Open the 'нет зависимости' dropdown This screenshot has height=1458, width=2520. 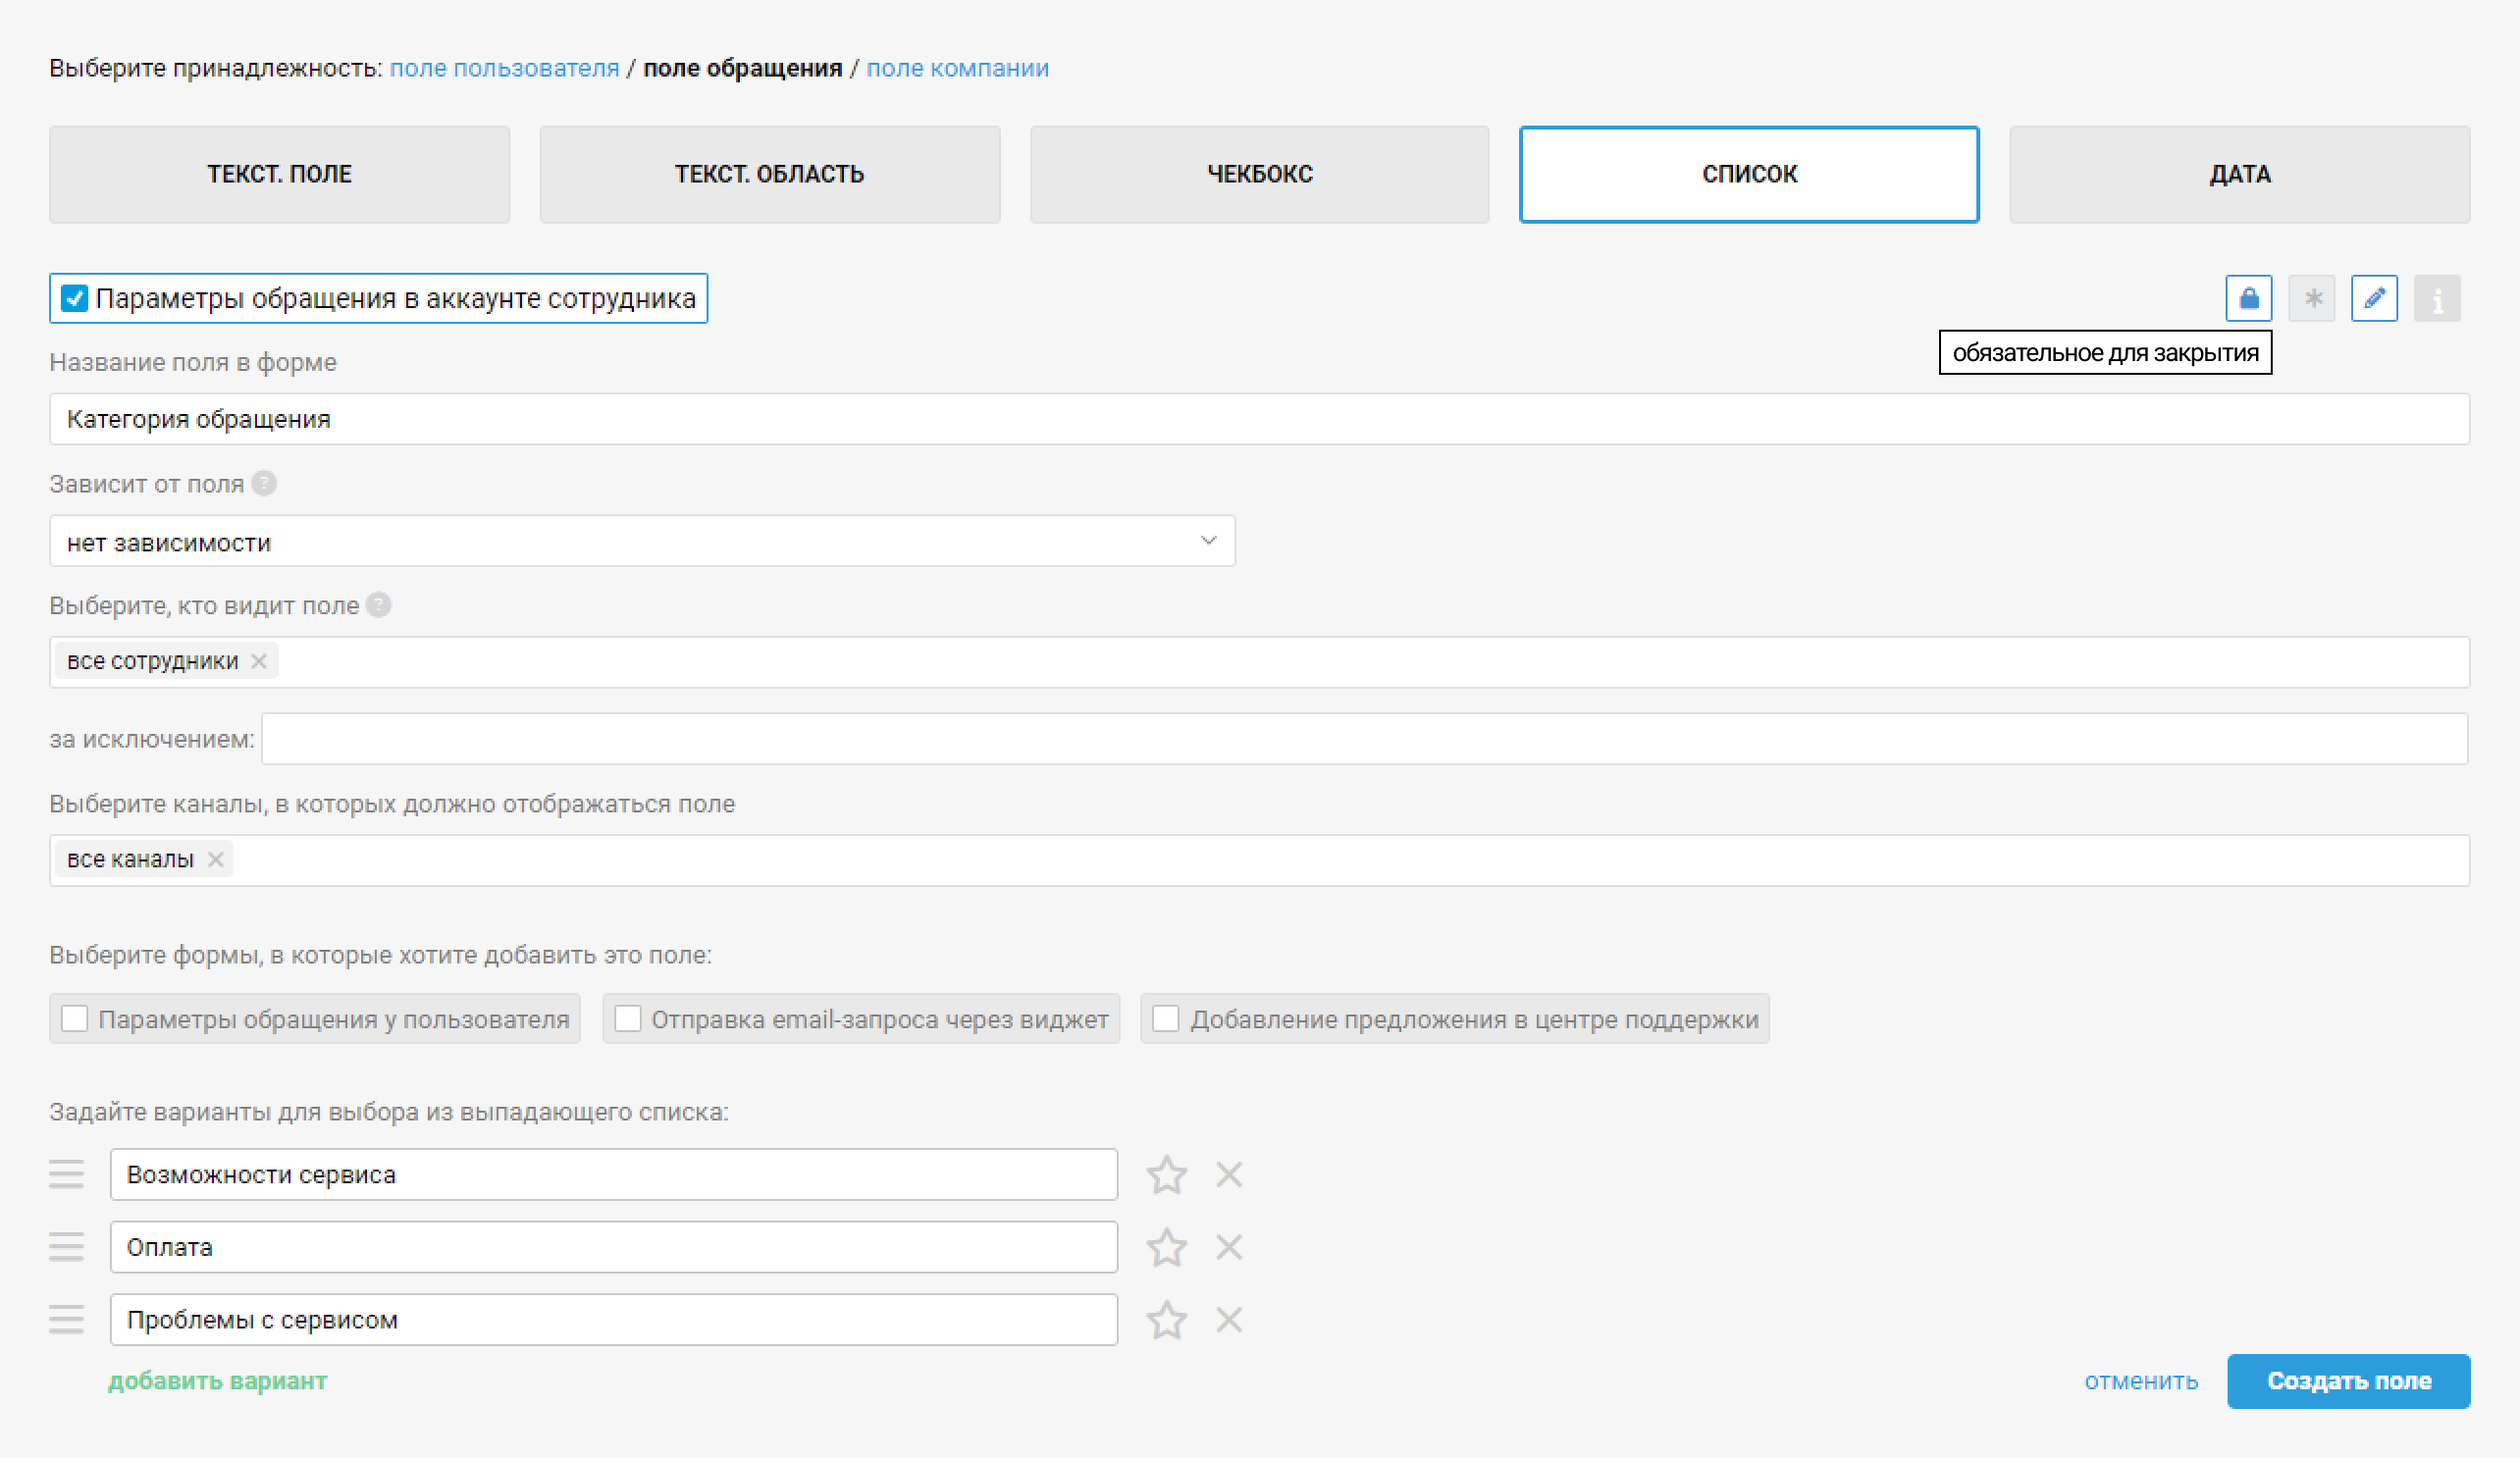(642, 541)
